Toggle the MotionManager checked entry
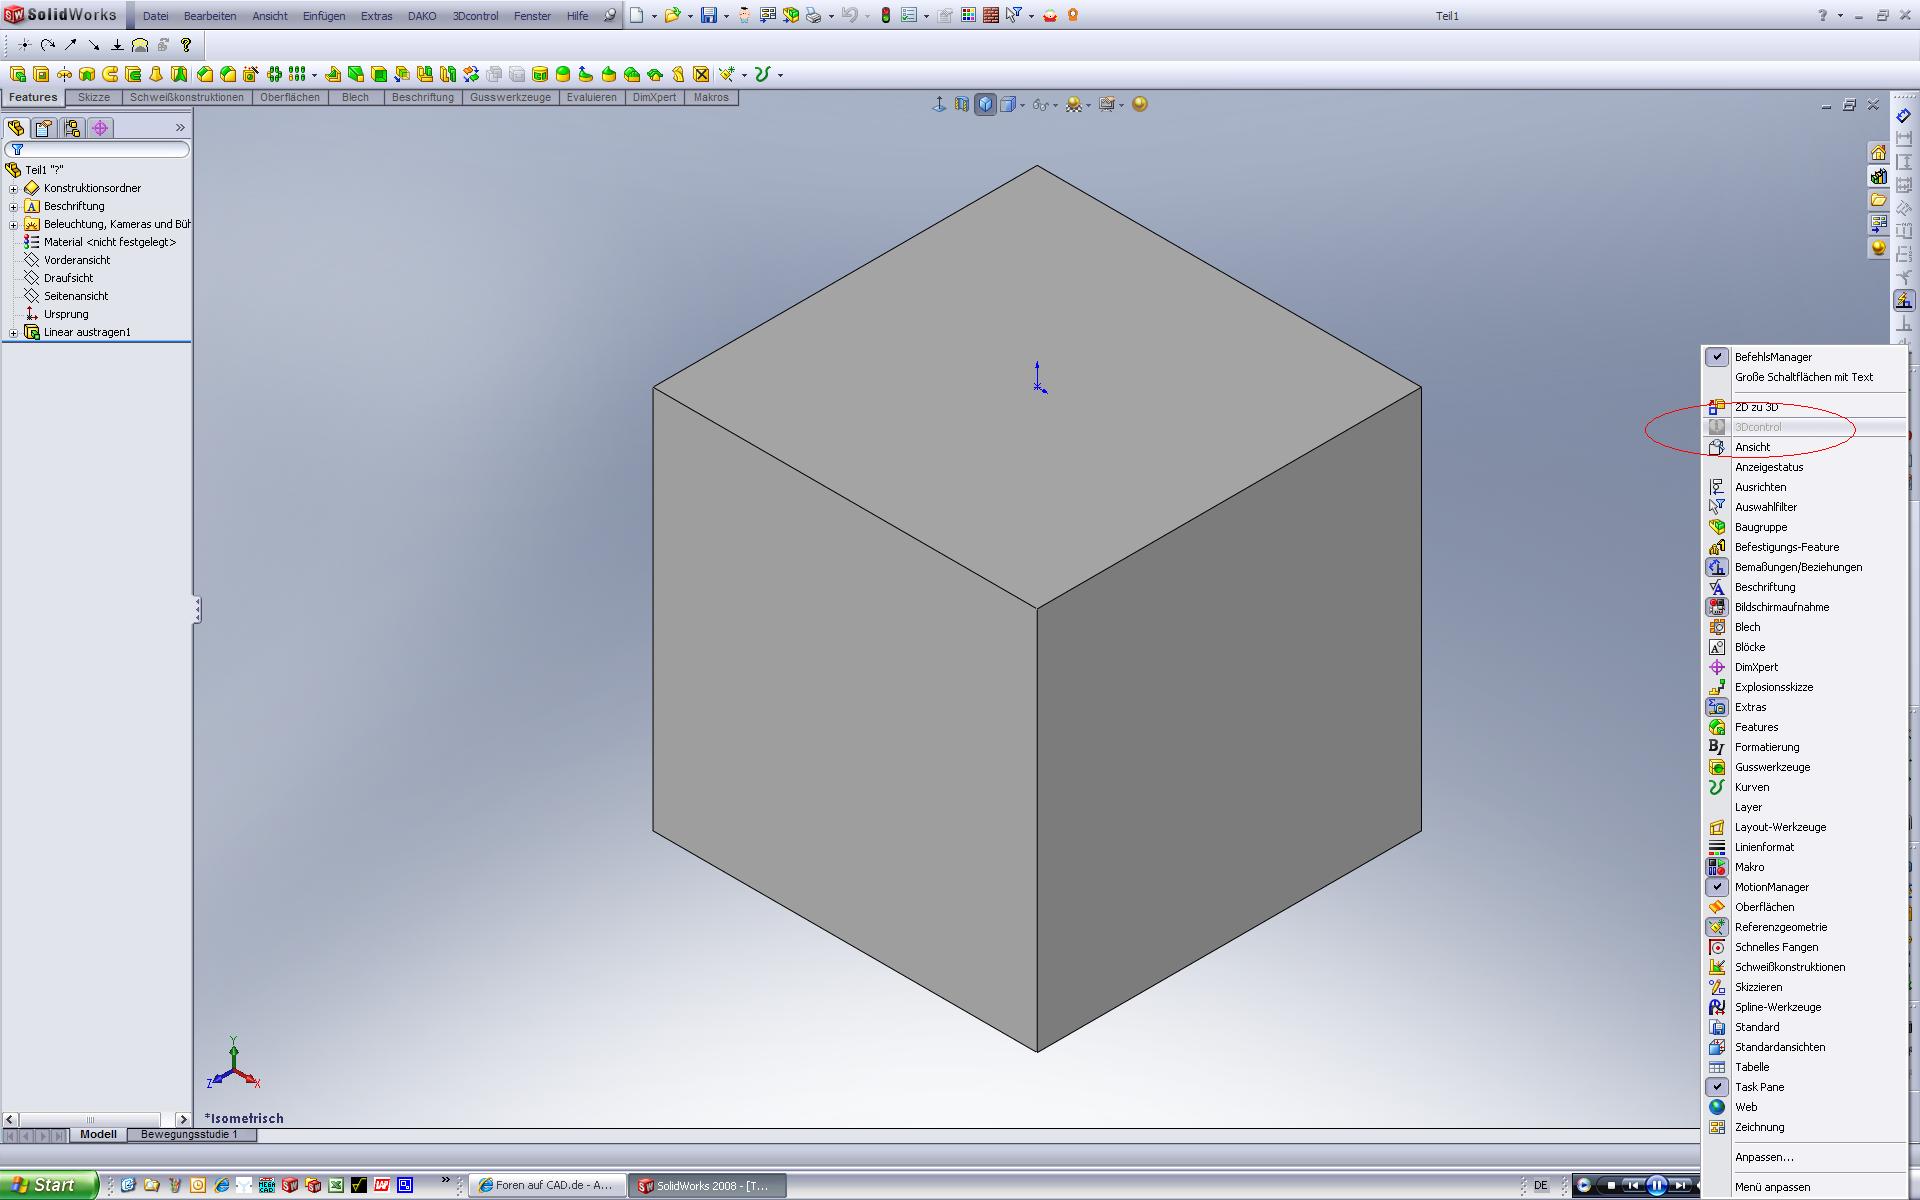Screen dimensions: 1920x1200 coord(1771,887)
